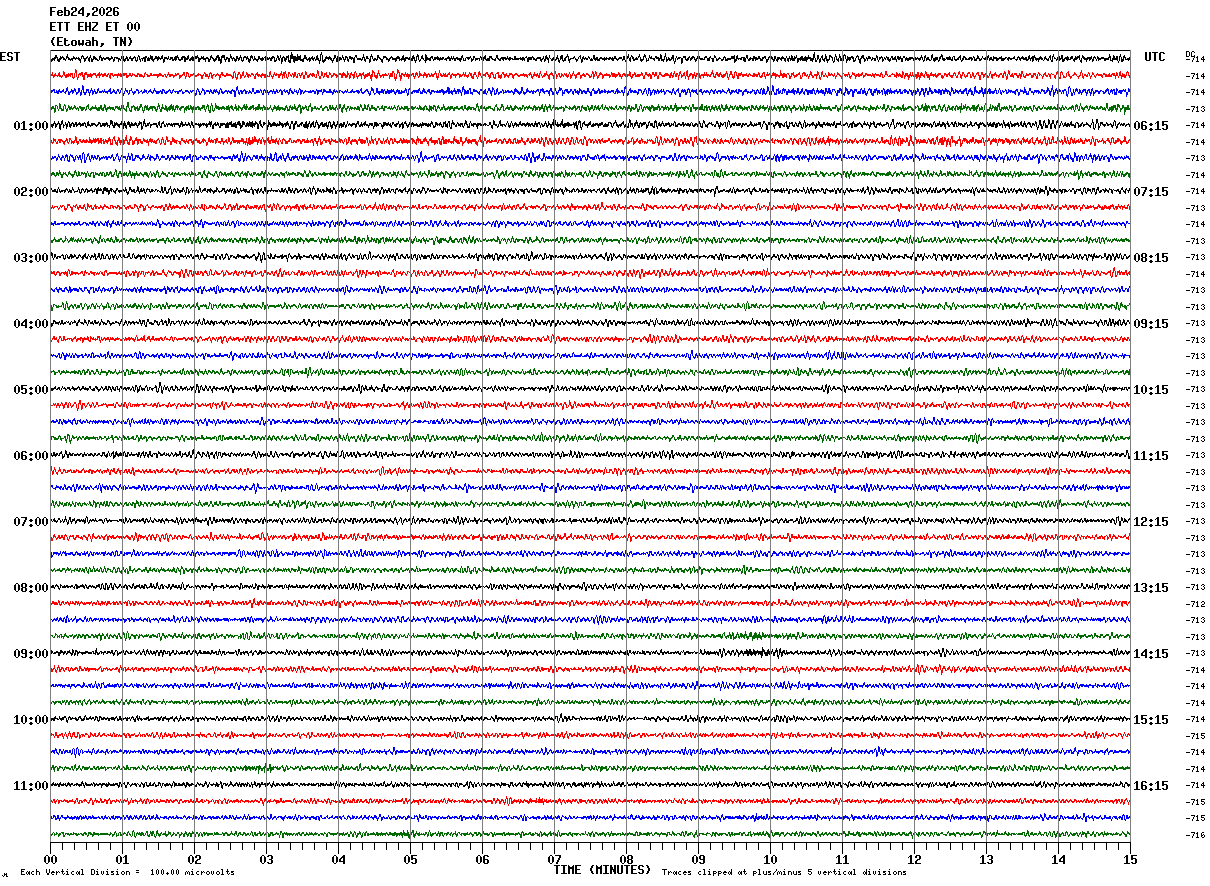Click the 01 minute tick label on the time axis

(x=122, y=859)
